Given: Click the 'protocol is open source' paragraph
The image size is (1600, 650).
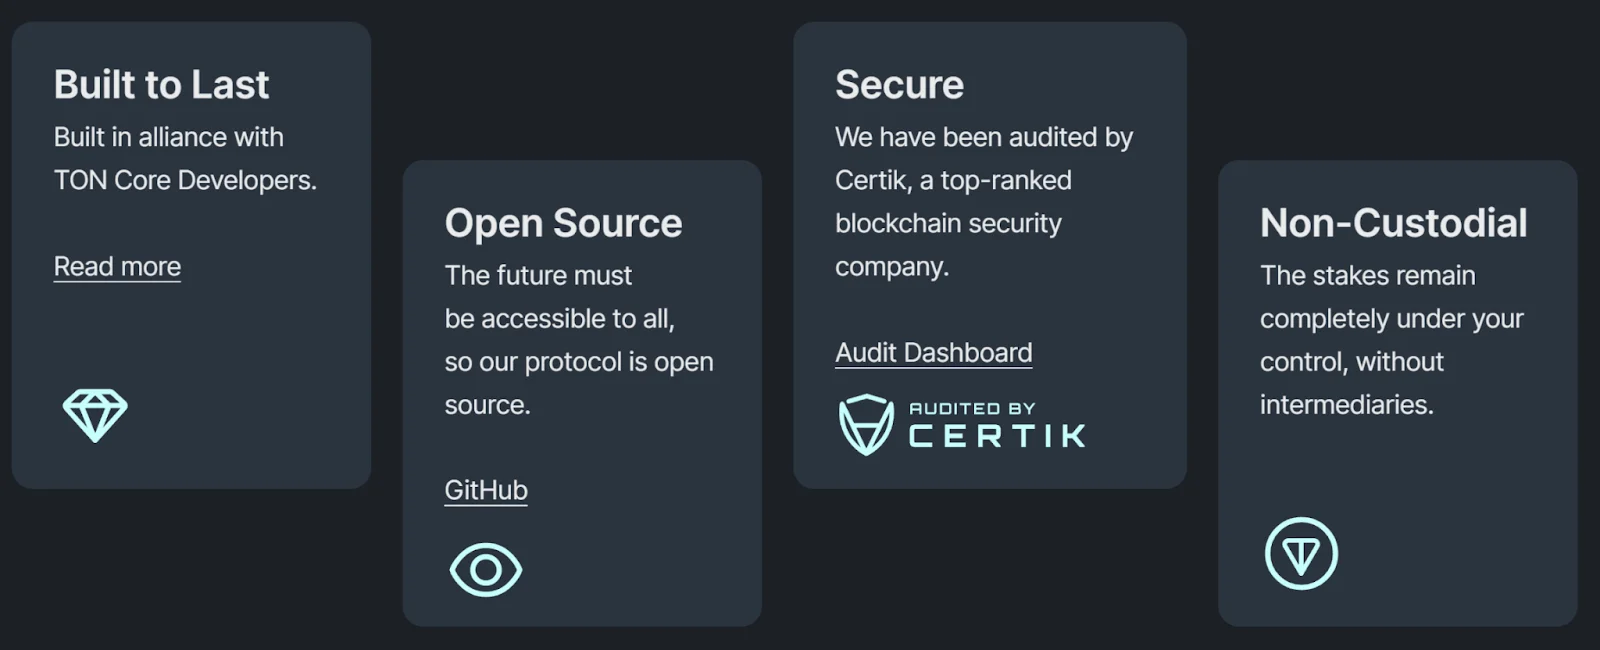Looking at the screenshot, I should [579, 340].
